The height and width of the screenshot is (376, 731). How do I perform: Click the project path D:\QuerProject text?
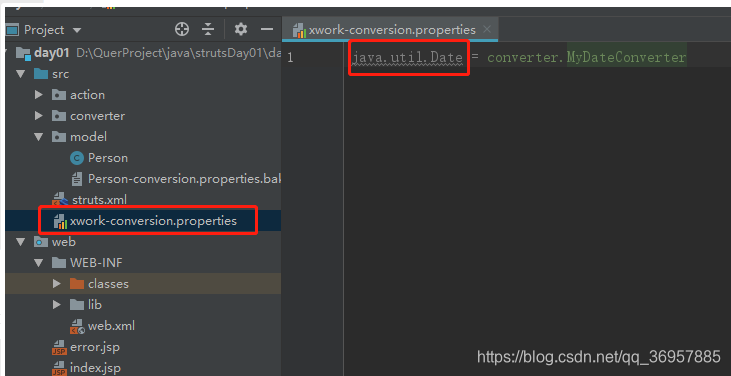(178, 53)
